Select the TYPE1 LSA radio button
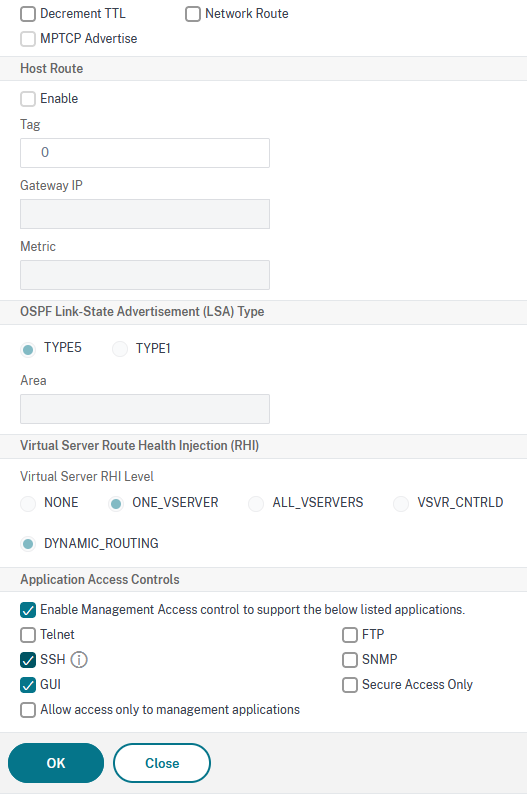 point(120,349)
